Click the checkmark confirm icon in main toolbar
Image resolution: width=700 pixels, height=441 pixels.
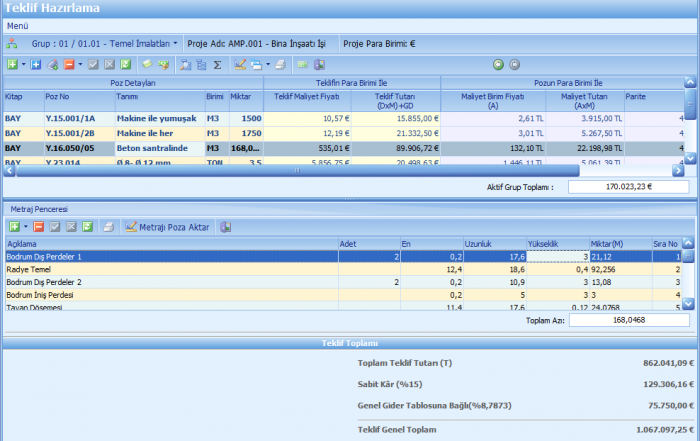pyautogui.click(x=93, y=64)
